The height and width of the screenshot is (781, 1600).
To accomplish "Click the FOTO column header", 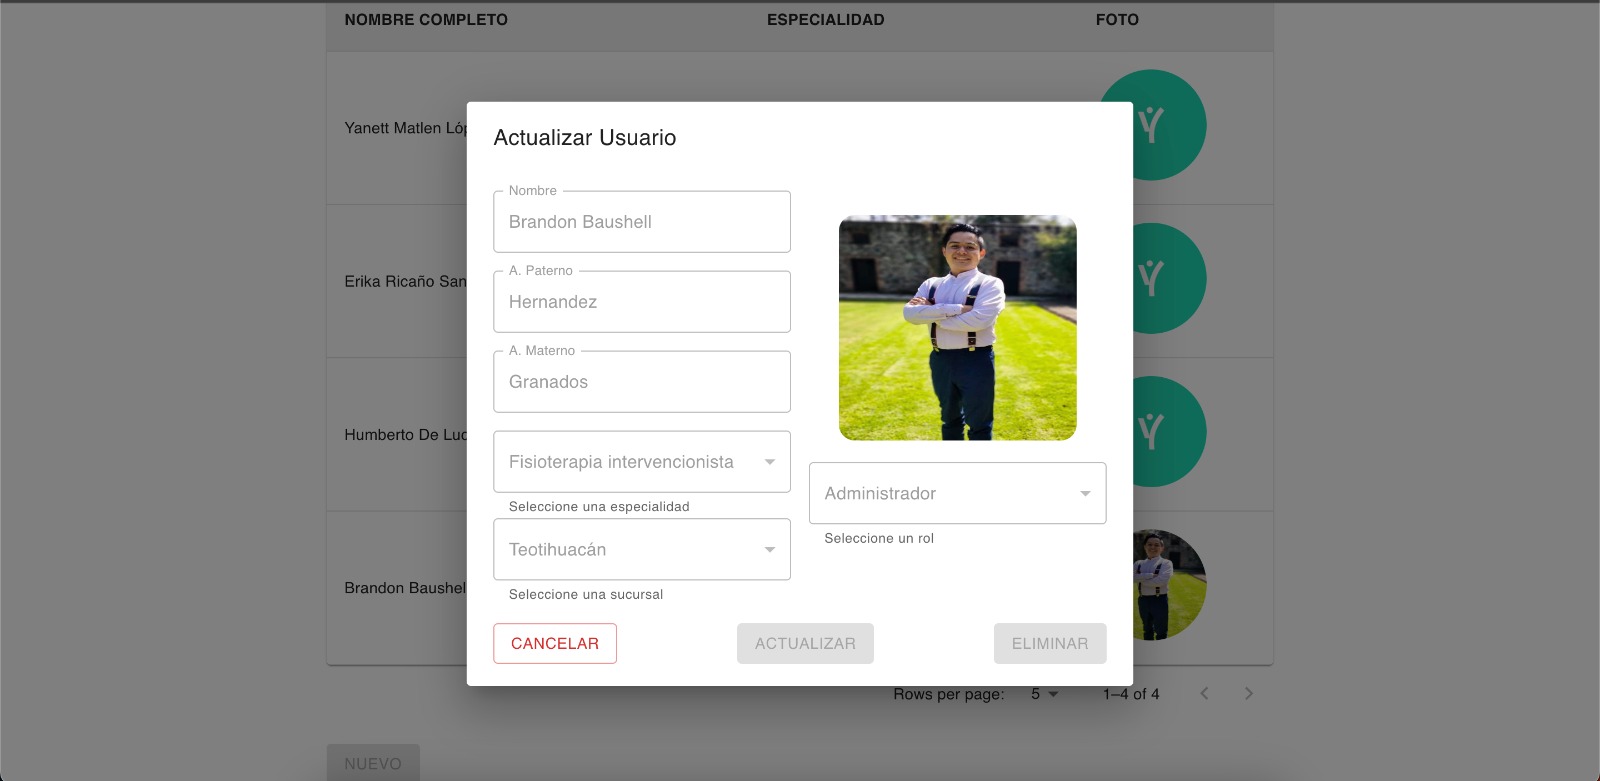I will click(1117, 19).
